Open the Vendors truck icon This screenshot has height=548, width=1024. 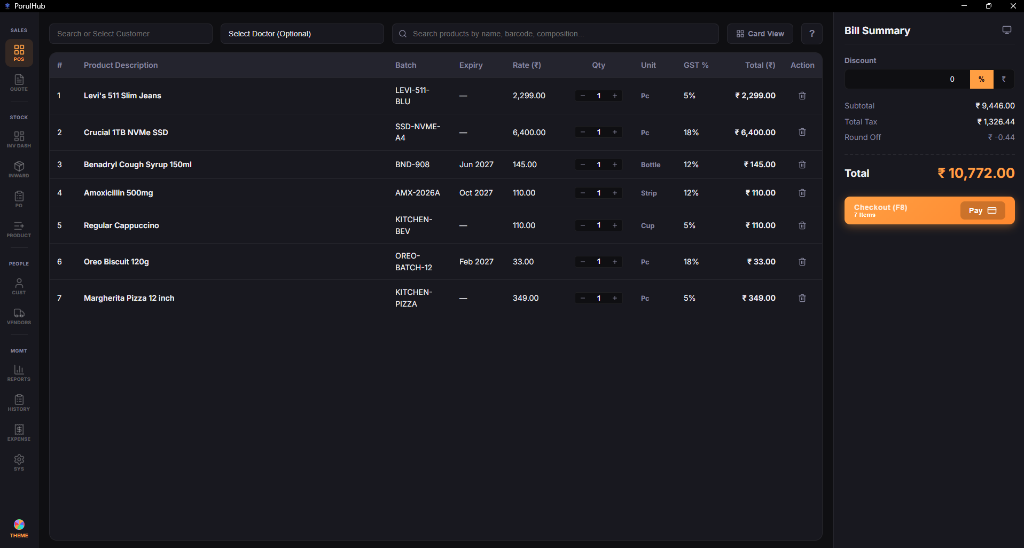pyautogui.click(x=19, y=316)
